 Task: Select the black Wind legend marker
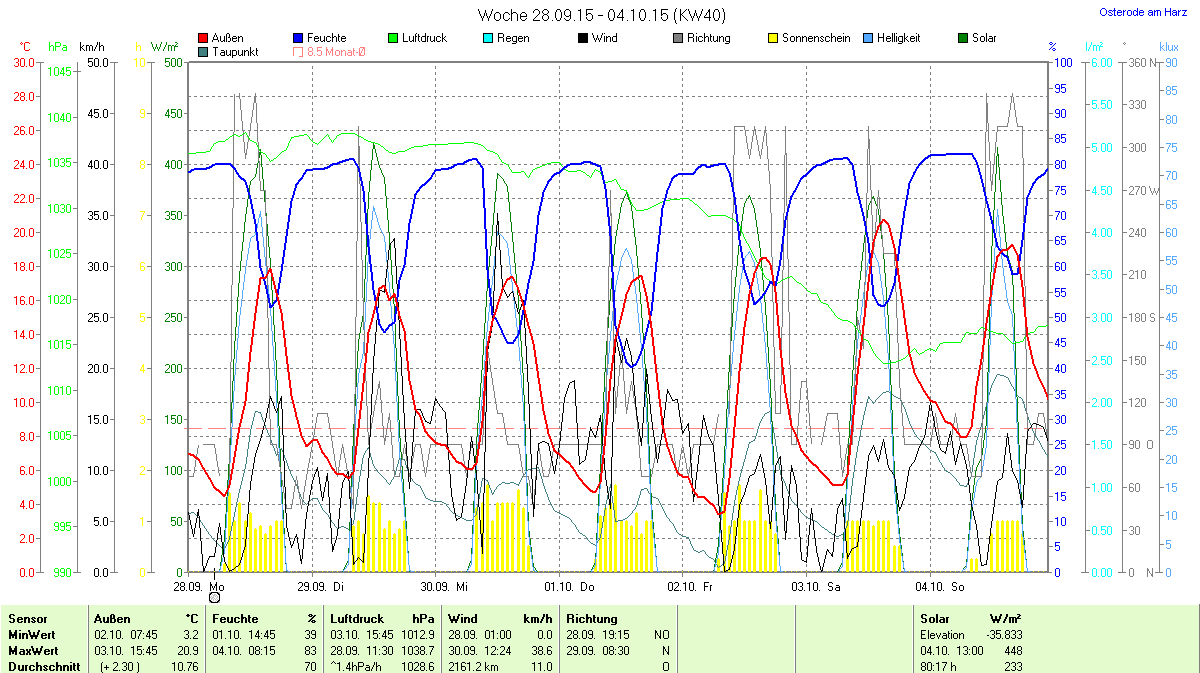tap(582, 38)
